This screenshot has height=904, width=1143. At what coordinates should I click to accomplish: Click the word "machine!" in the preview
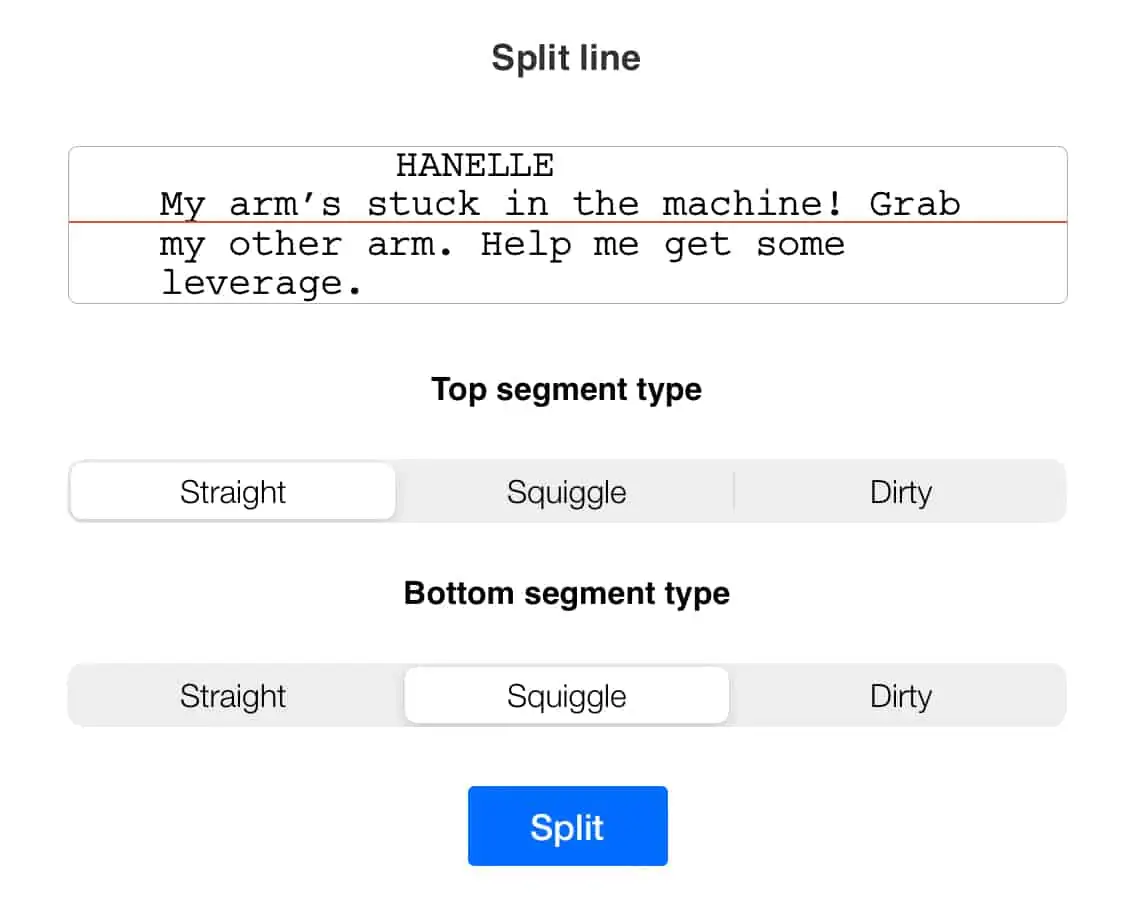tap(752, 204)
